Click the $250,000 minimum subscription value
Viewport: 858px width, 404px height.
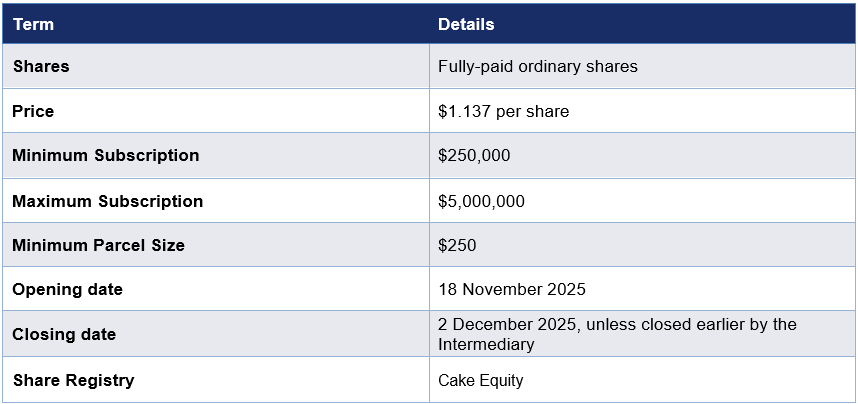pyautogui.click(x=474, y=155)
